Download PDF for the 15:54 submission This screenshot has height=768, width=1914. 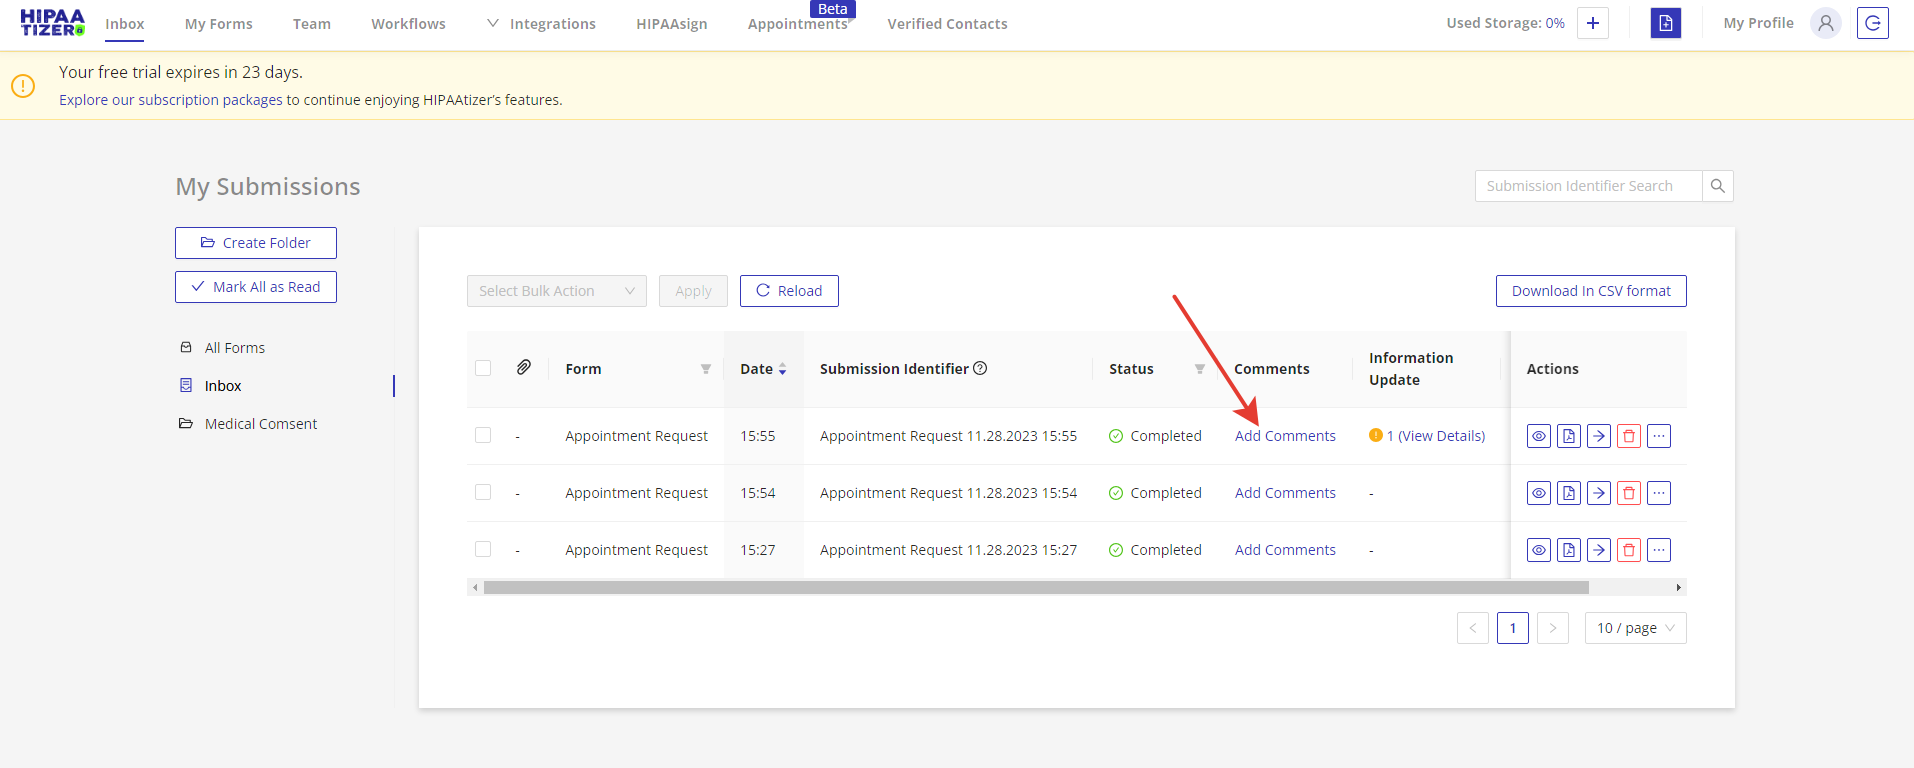point(1568,493)
